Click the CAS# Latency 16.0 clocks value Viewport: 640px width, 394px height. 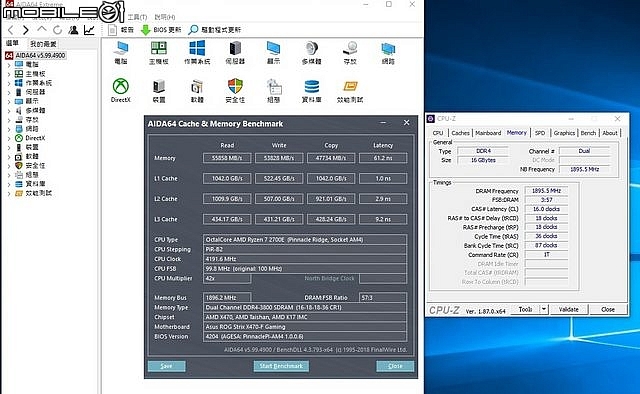(546, 209)
